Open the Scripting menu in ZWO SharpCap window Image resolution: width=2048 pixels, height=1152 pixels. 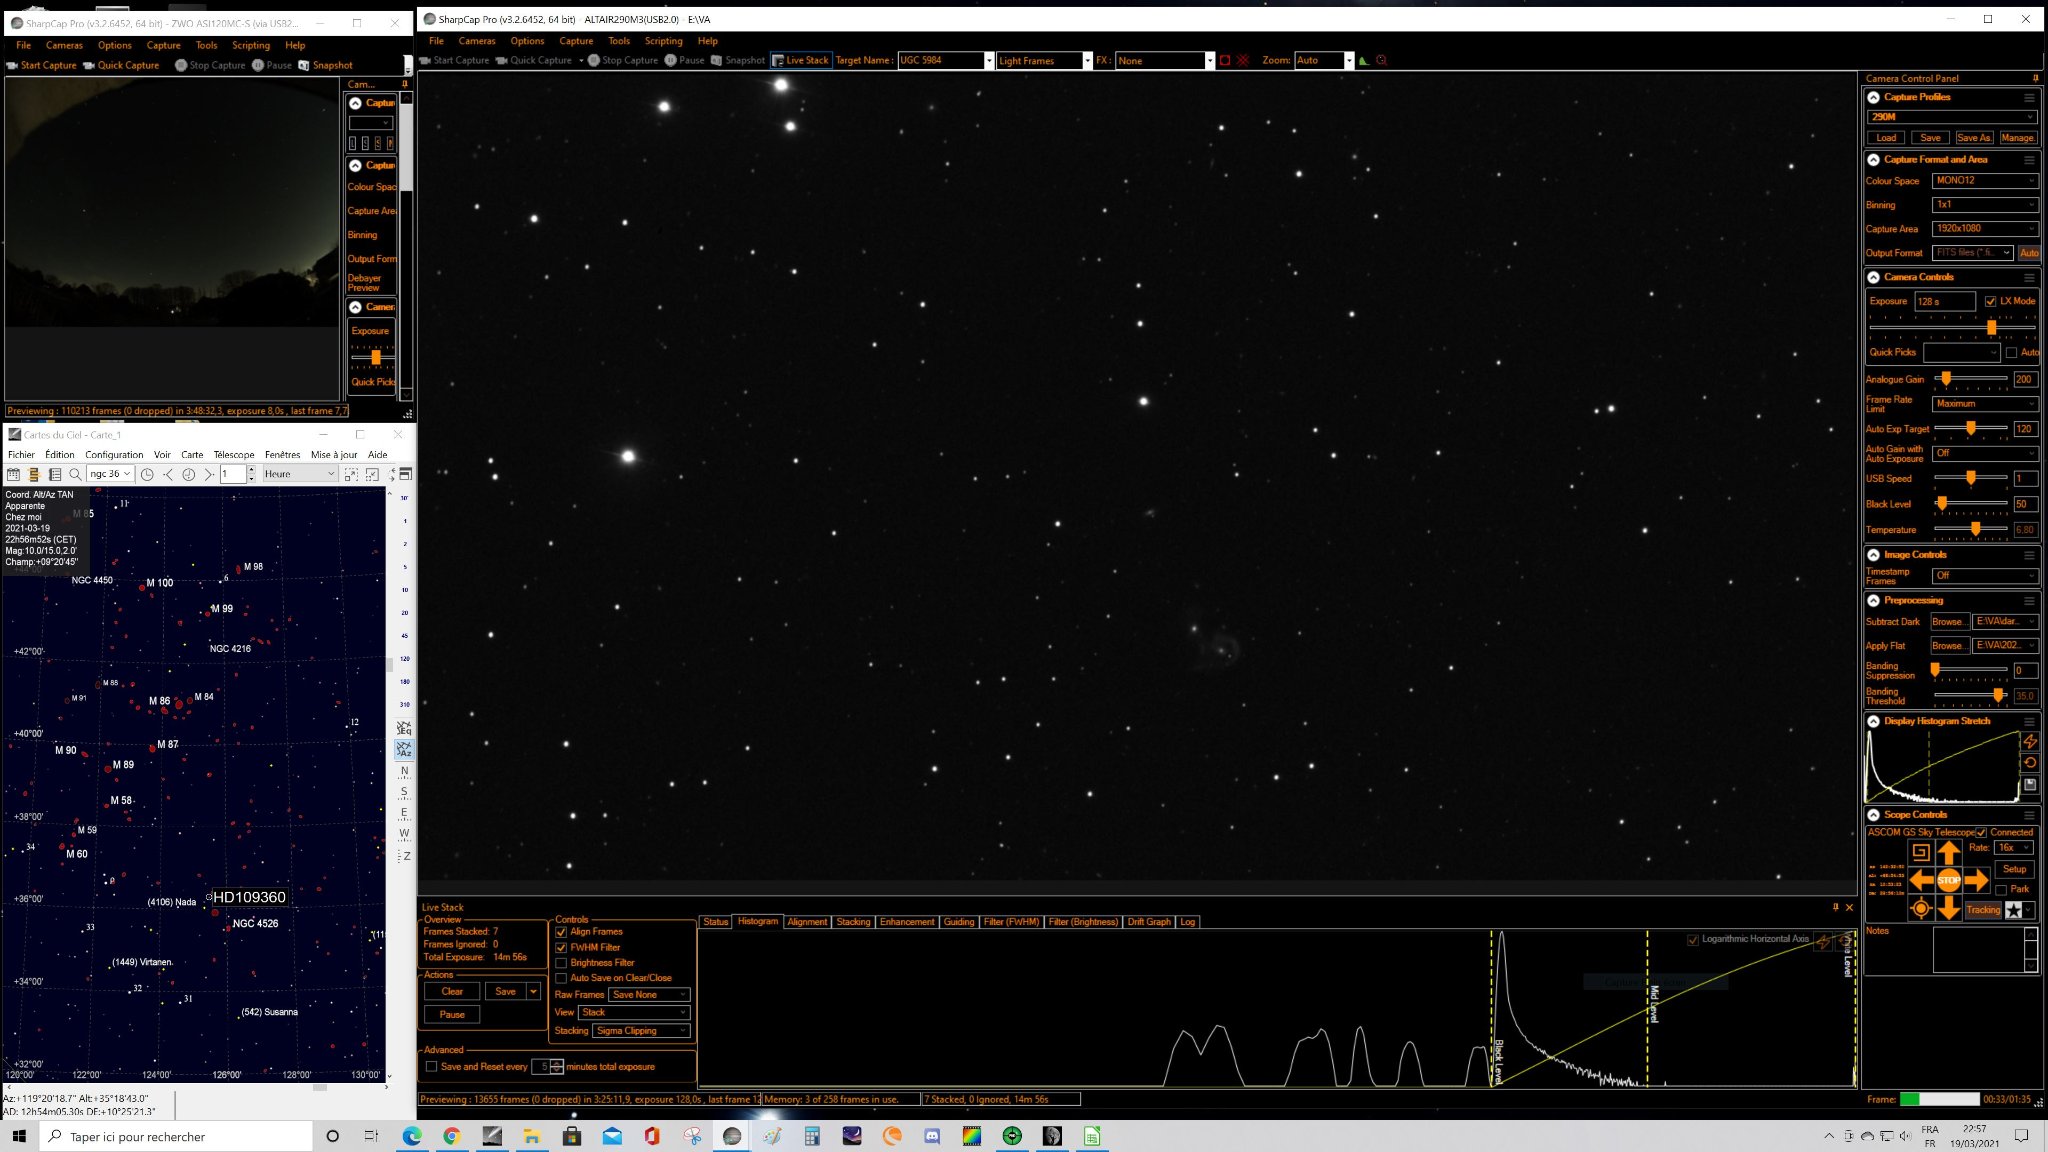(x=251, y=45)
